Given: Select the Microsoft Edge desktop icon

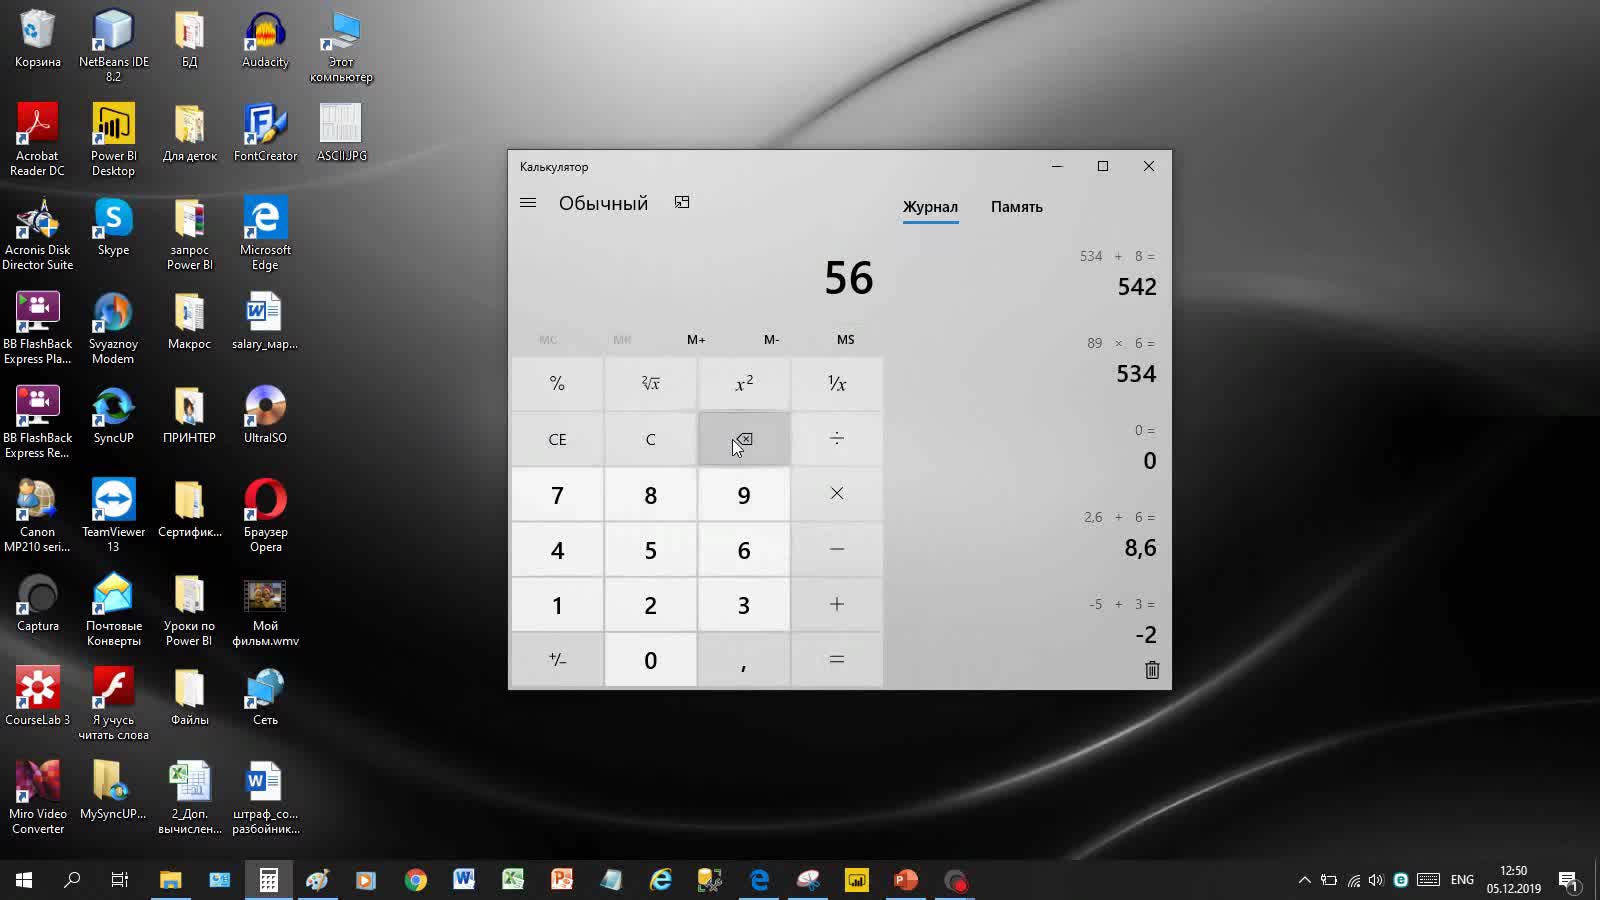Looking at the screenshot, I should coord(265,234).
